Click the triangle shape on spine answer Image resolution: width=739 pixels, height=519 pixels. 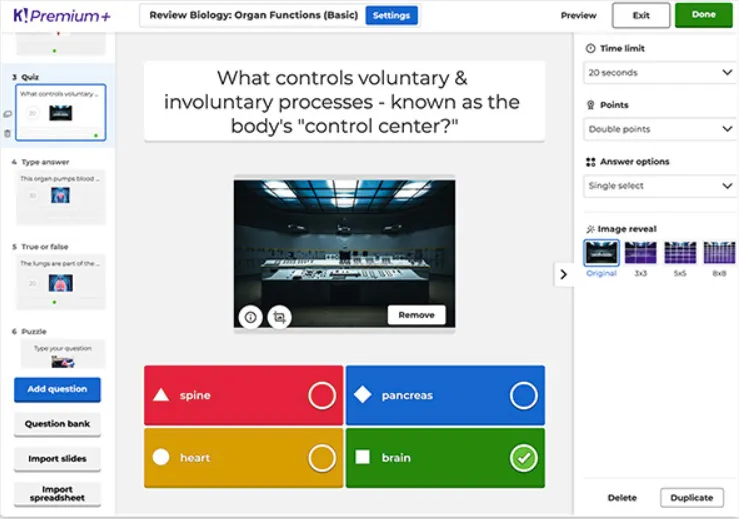[161, 395]
